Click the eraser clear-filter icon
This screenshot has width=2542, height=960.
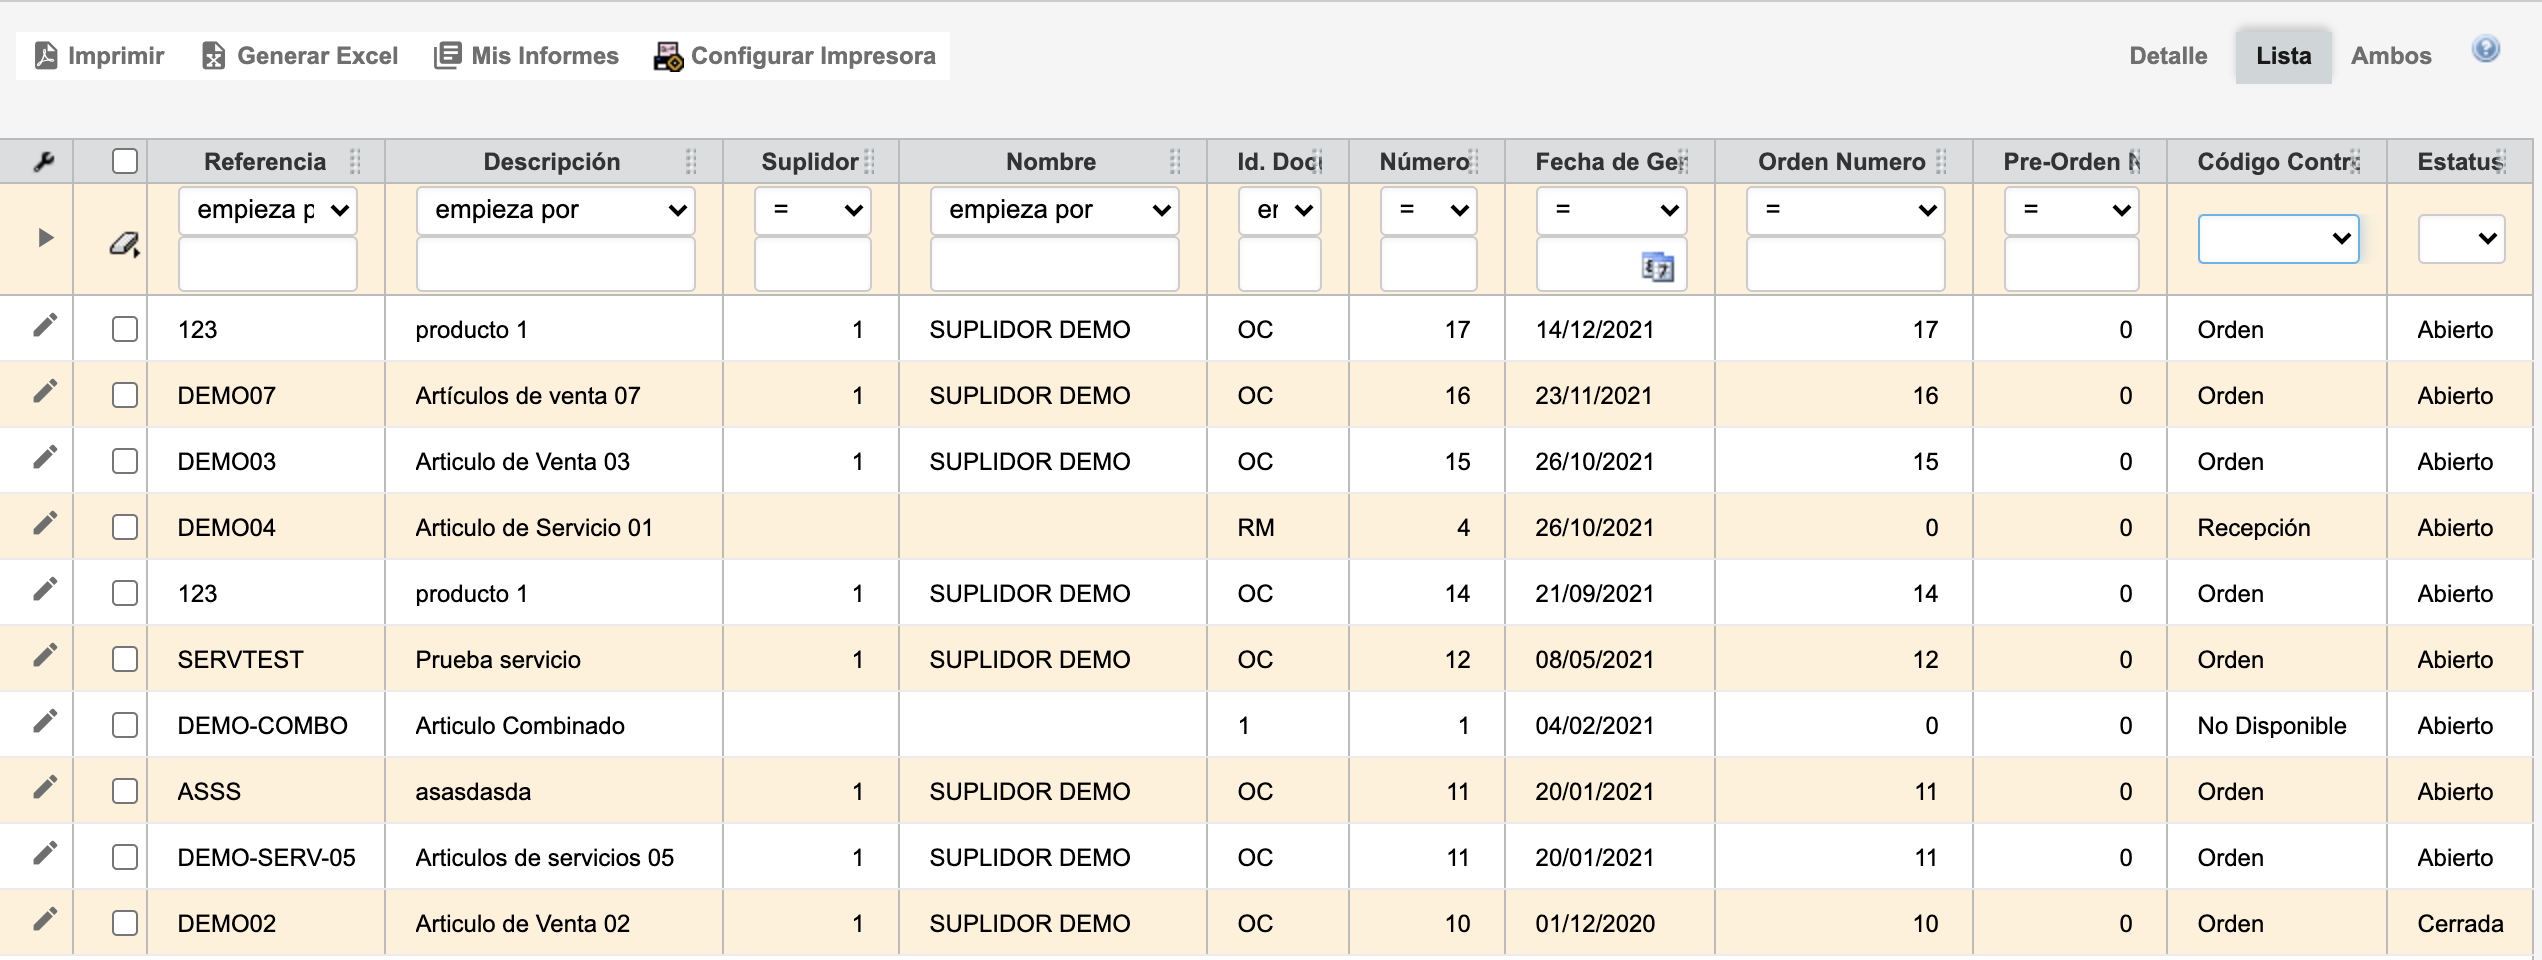coord(123,243)
